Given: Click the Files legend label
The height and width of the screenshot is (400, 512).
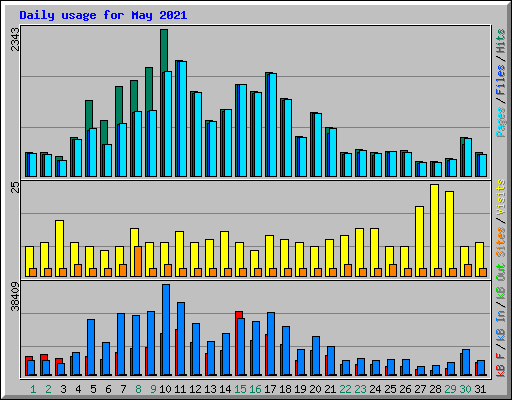Looking at the screenshot, I should tap(501, 80).
